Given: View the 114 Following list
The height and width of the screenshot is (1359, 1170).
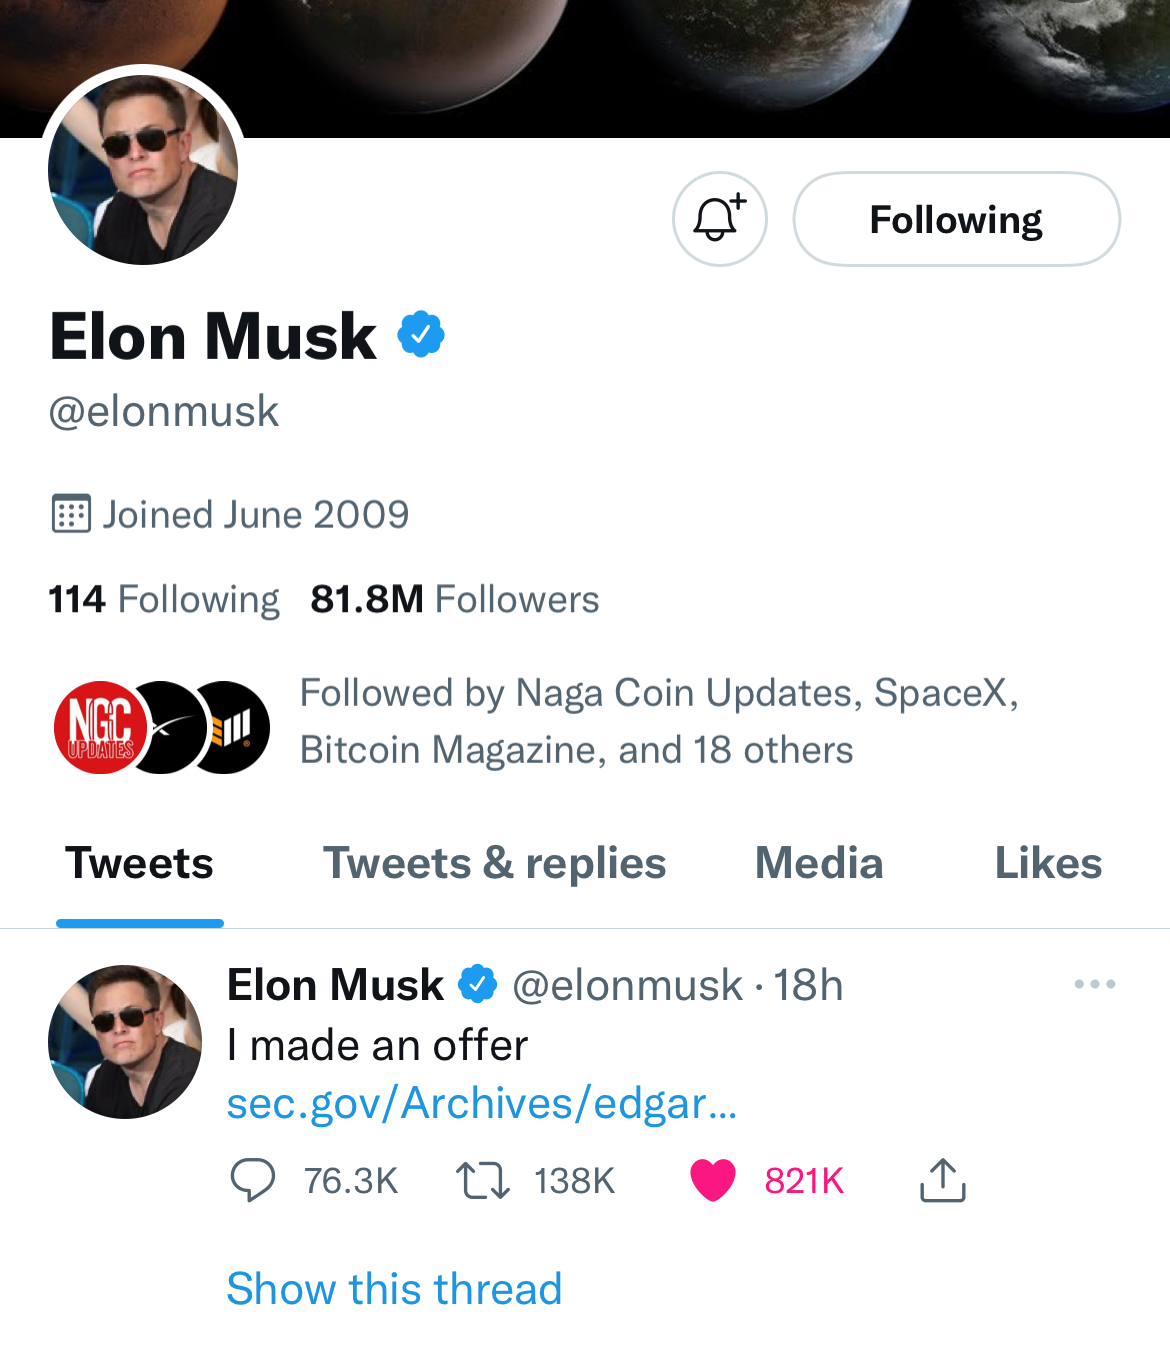Looking at the screenshot, I should coord(164,599).
